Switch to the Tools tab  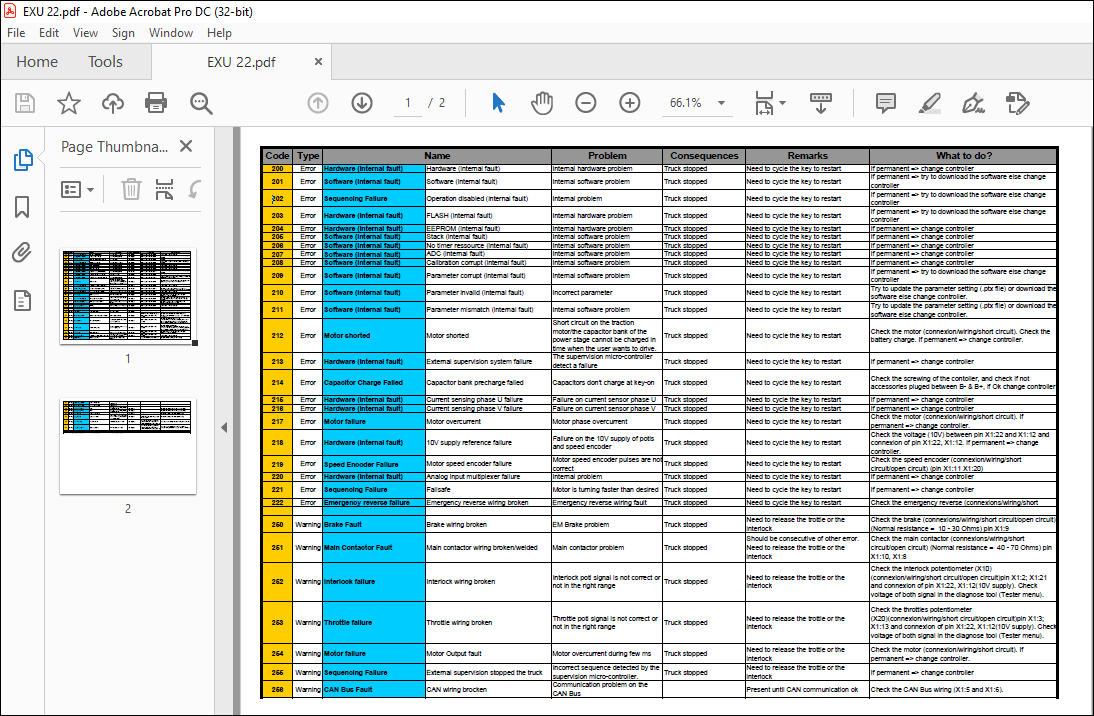(105, 61)
